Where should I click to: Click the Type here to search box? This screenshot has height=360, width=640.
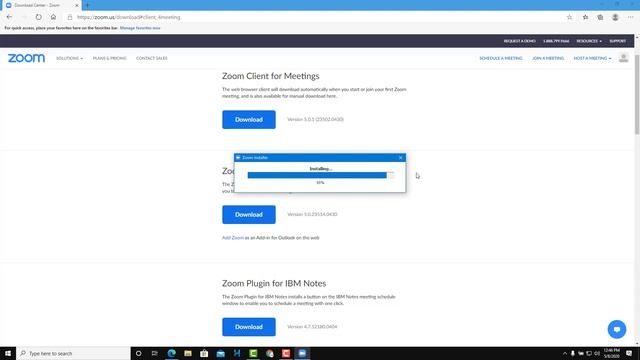click(73, 353)
